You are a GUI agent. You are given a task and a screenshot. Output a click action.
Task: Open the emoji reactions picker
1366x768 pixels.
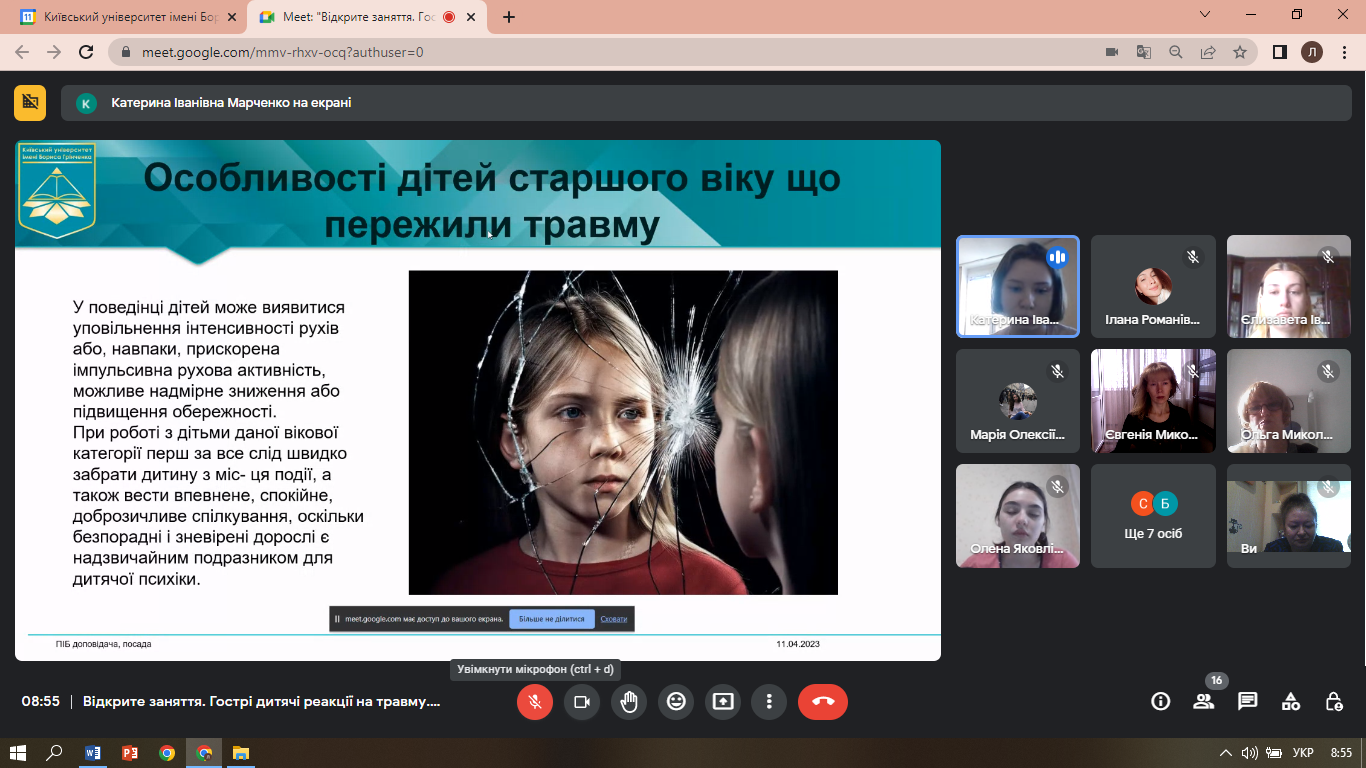pos(676,702)
